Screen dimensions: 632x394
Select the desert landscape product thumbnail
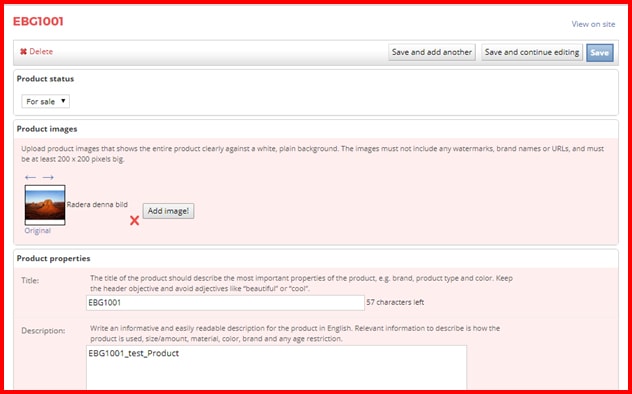pyautogui.click(x=45, y=205)
